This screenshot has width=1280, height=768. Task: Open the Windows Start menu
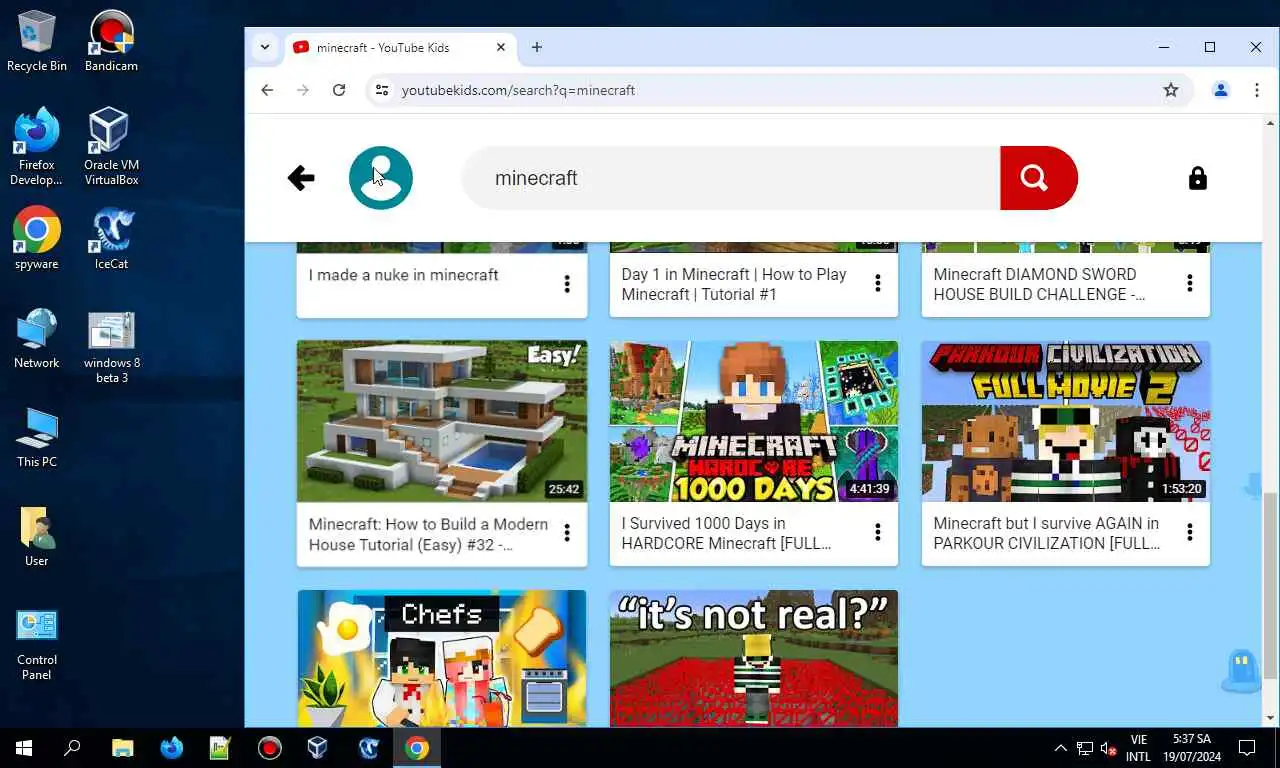tap(24, 748)
